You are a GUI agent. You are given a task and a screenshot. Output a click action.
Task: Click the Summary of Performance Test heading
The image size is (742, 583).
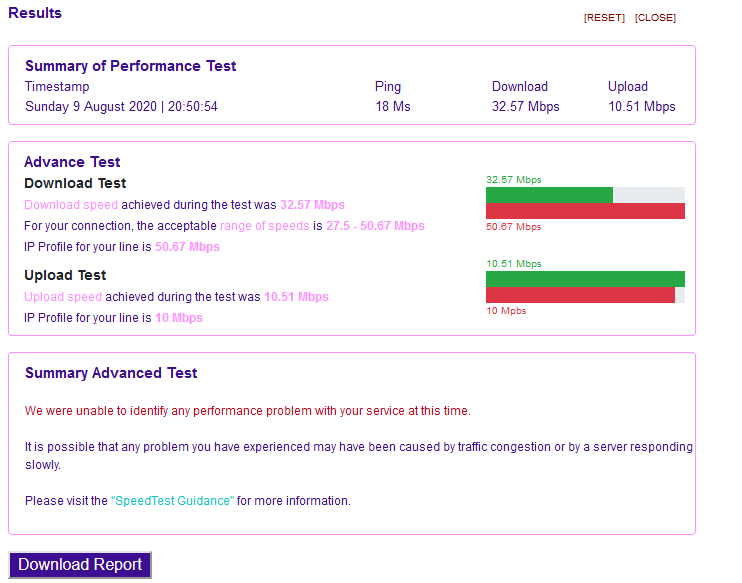(131, 66)
